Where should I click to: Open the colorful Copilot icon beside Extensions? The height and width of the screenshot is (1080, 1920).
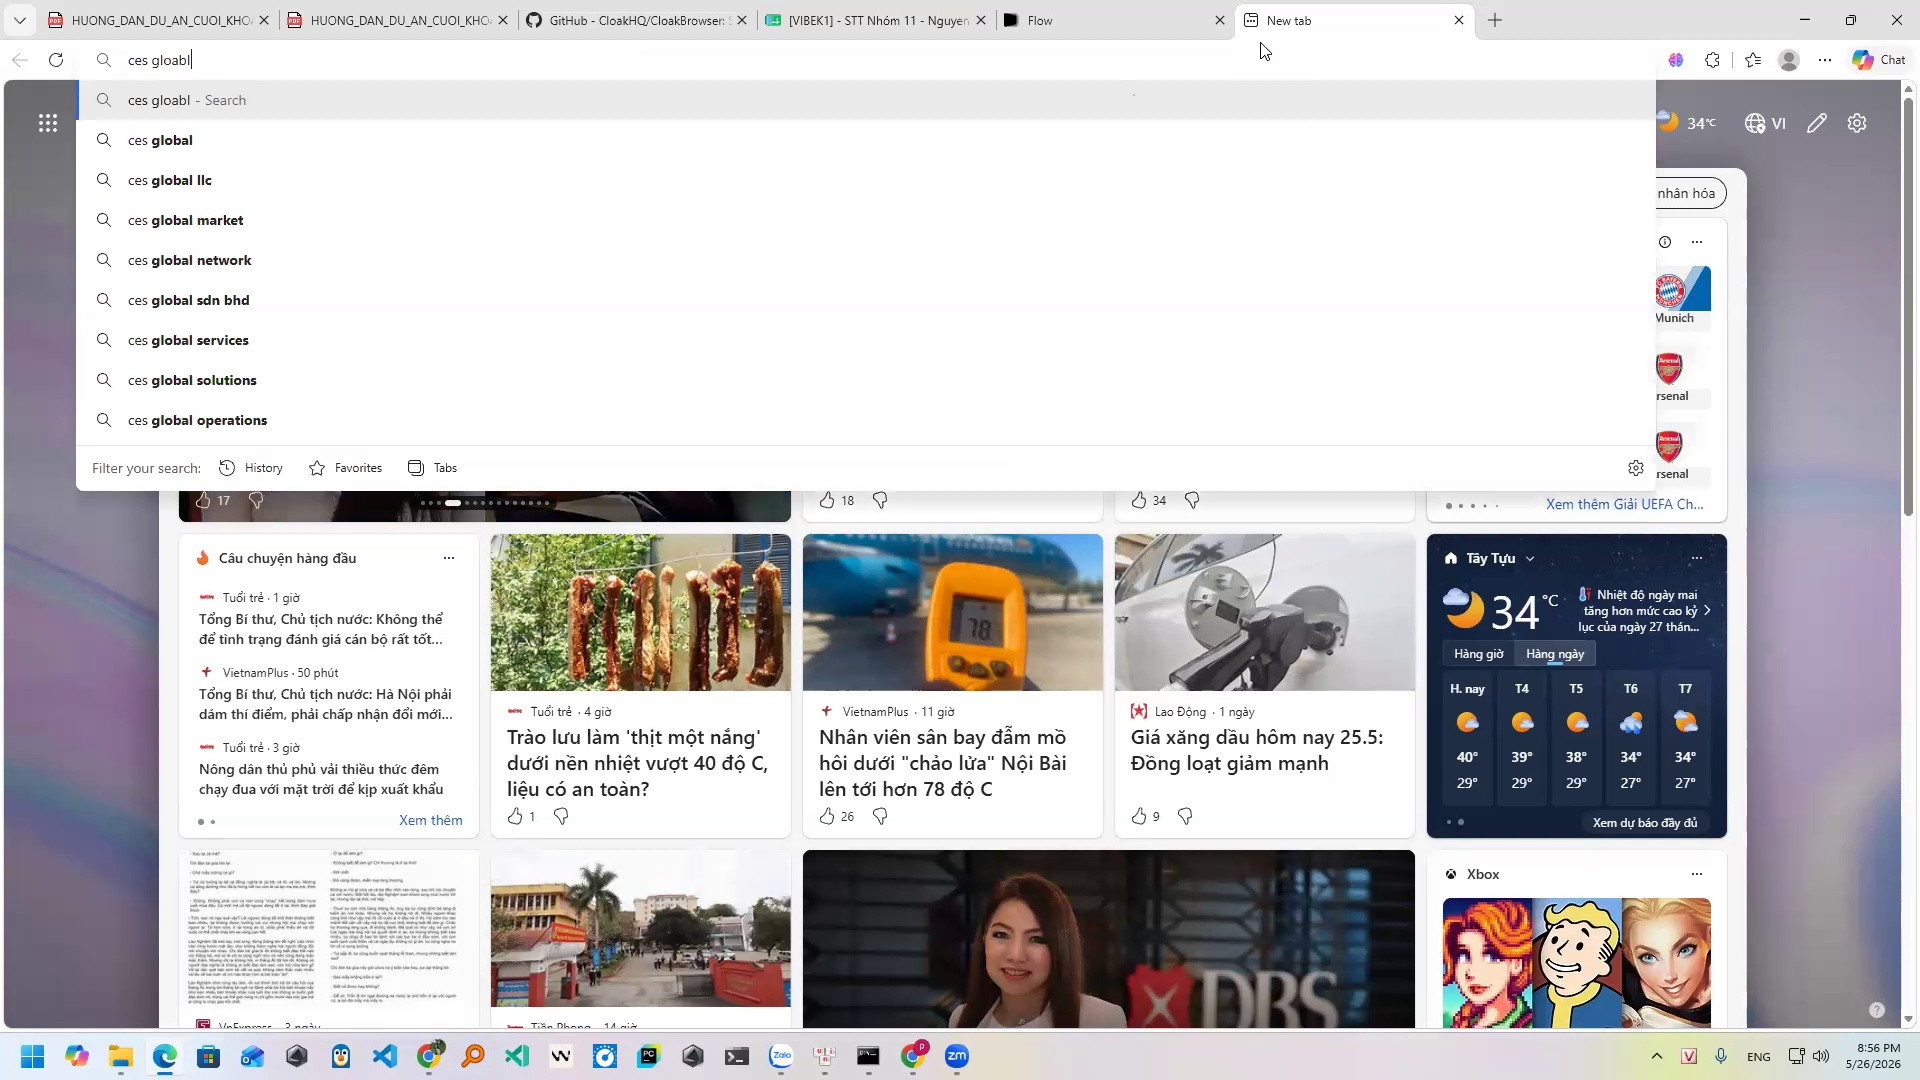tap(1676, 60)
